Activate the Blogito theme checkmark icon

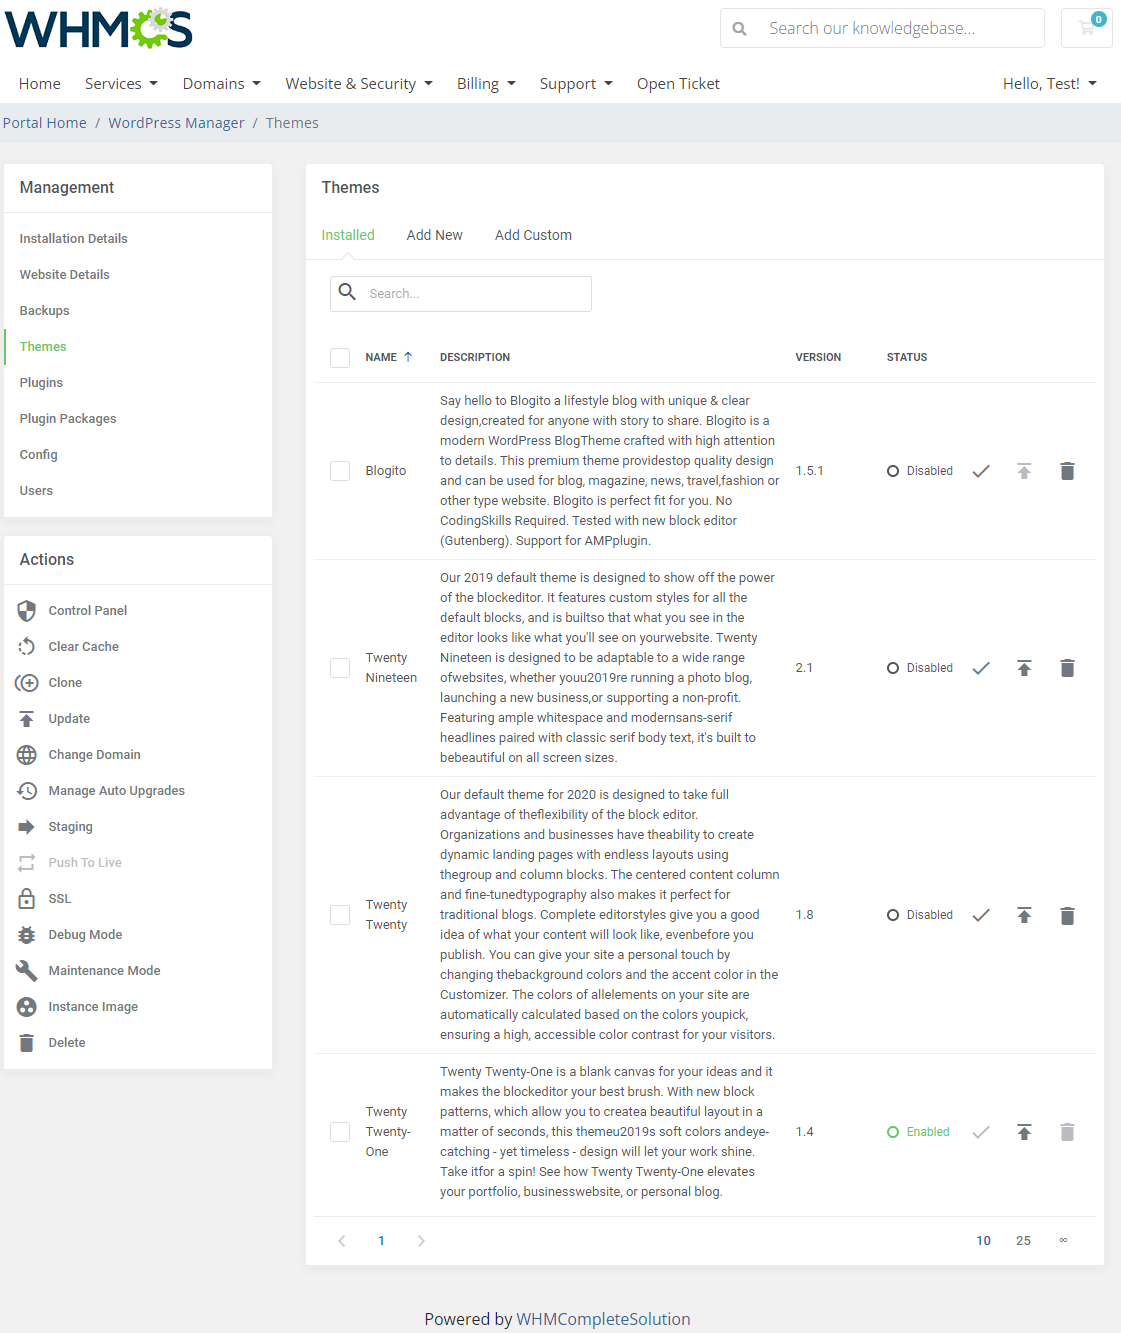tap(981, 471)
